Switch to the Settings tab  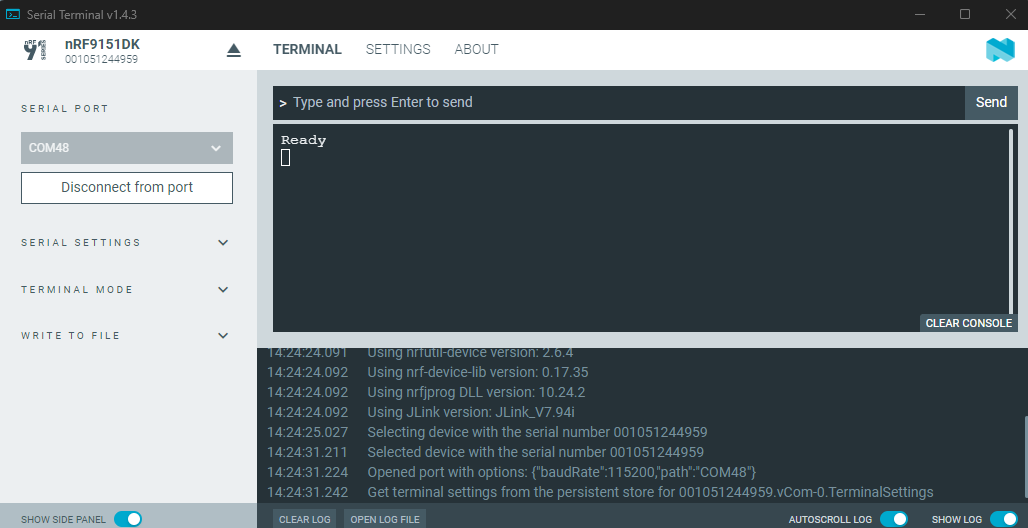pyautogui.click(x=398, y=50)
